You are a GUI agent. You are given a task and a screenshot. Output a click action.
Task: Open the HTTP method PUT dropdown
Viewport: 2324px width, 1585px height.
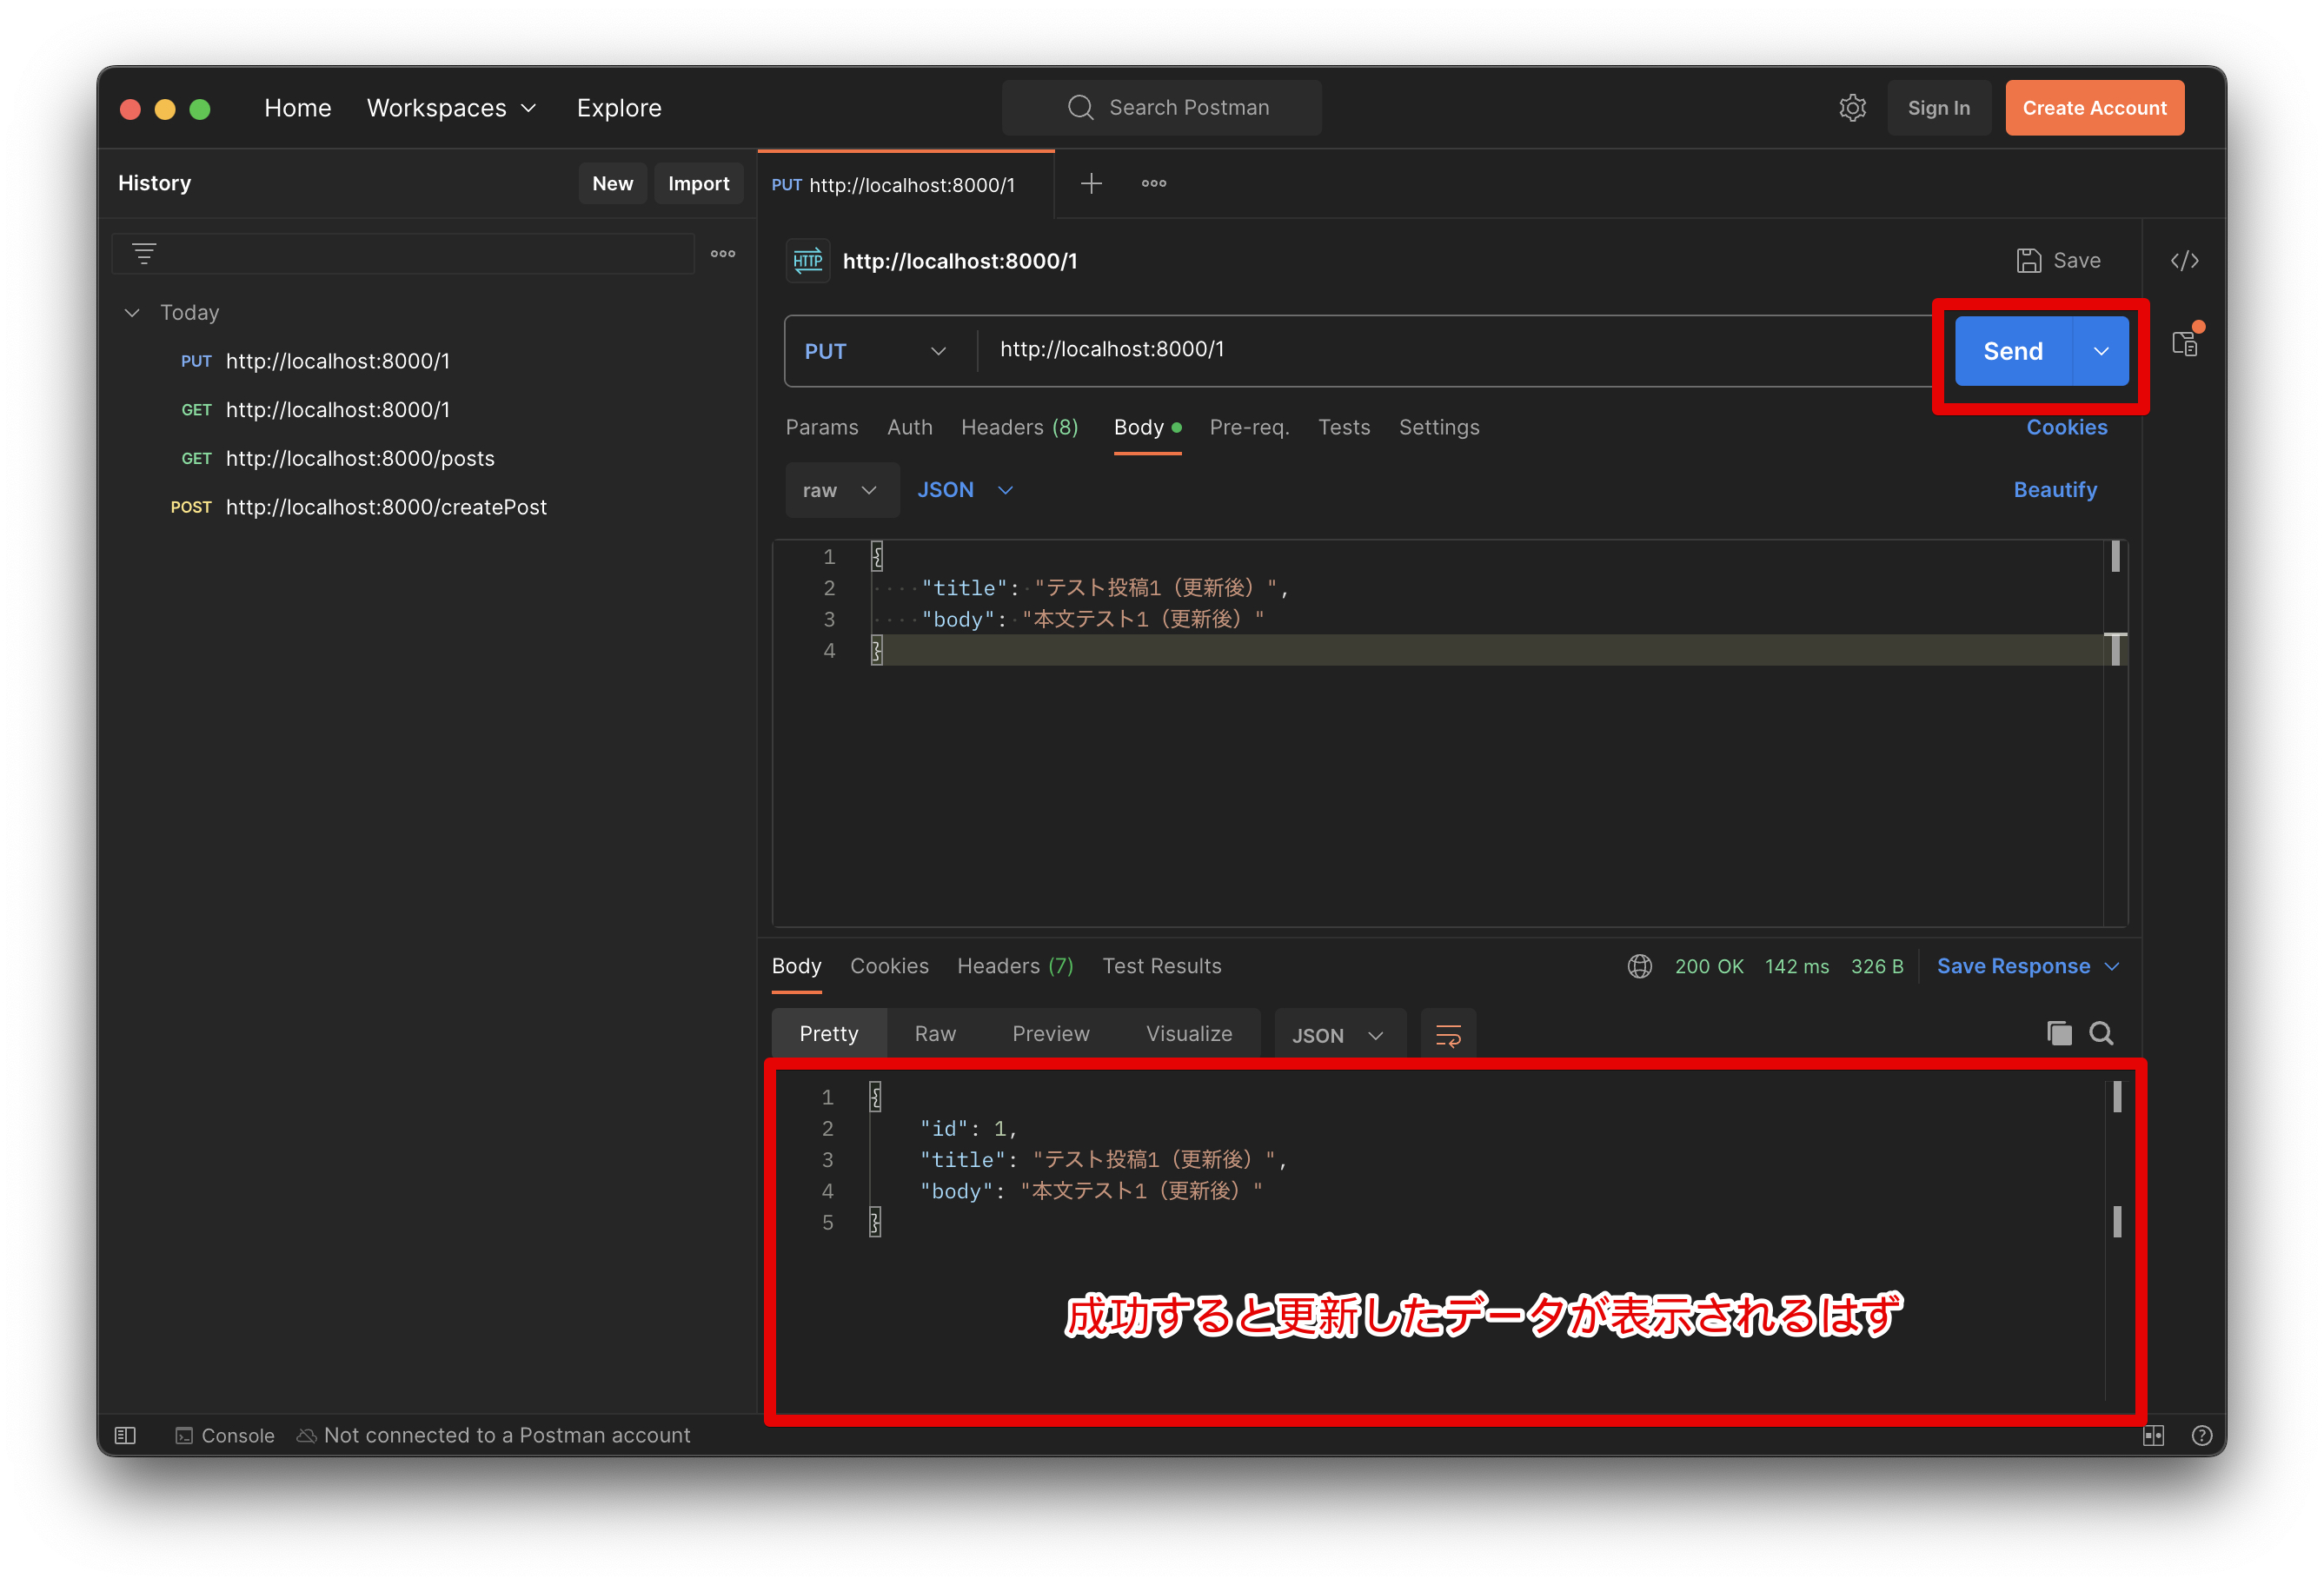pyautogui.click(x=876, y=351)
